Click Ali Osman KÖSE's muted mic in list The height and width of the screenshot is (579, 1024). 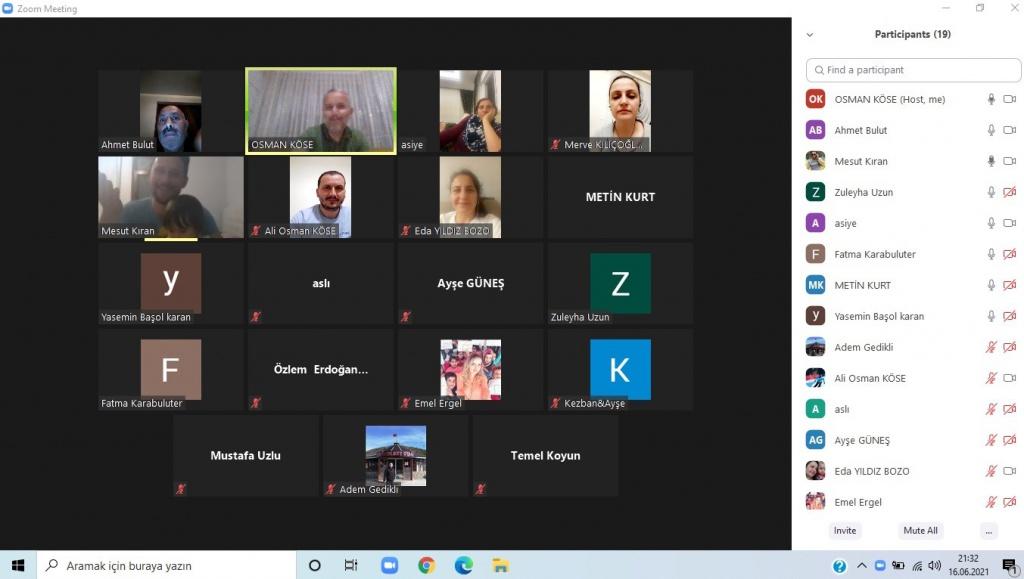991,378
